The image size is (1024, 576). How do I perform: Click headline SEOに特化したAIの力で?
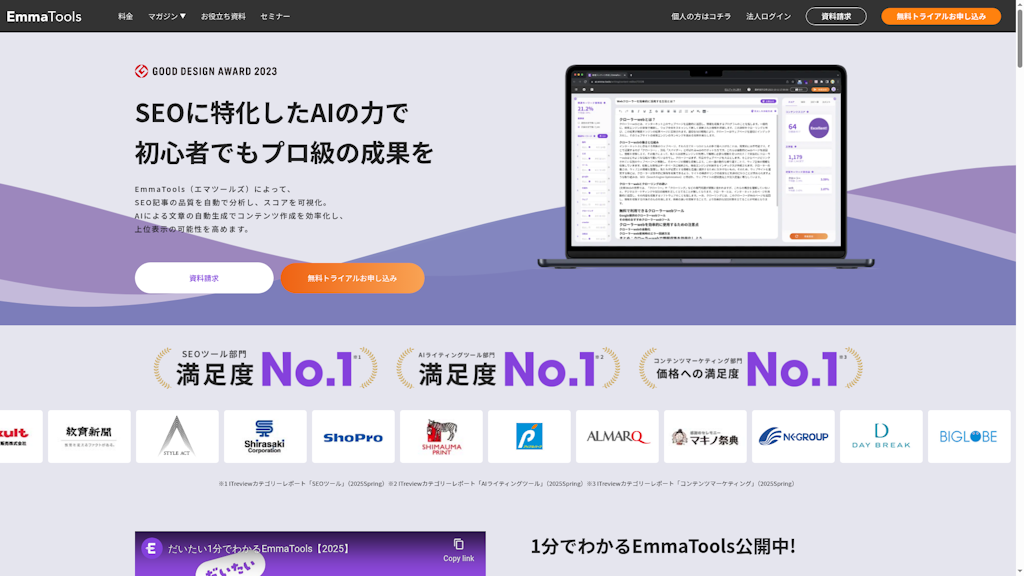point(272,113)
